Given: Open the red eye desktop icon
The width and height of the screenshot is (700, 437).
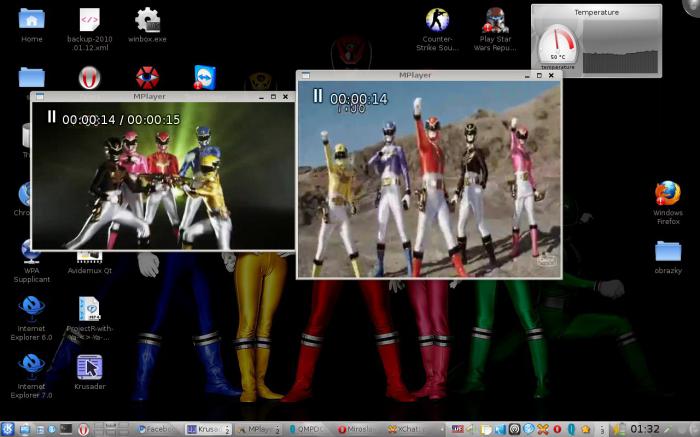Looking at the screenshot, I should click(x=147, y=78).
